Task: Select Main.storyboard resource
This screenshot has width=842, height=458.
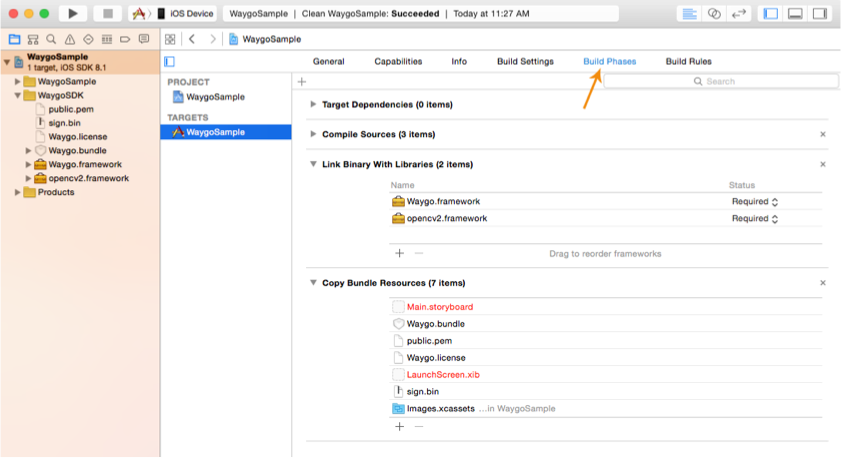Action: point(605,307)
